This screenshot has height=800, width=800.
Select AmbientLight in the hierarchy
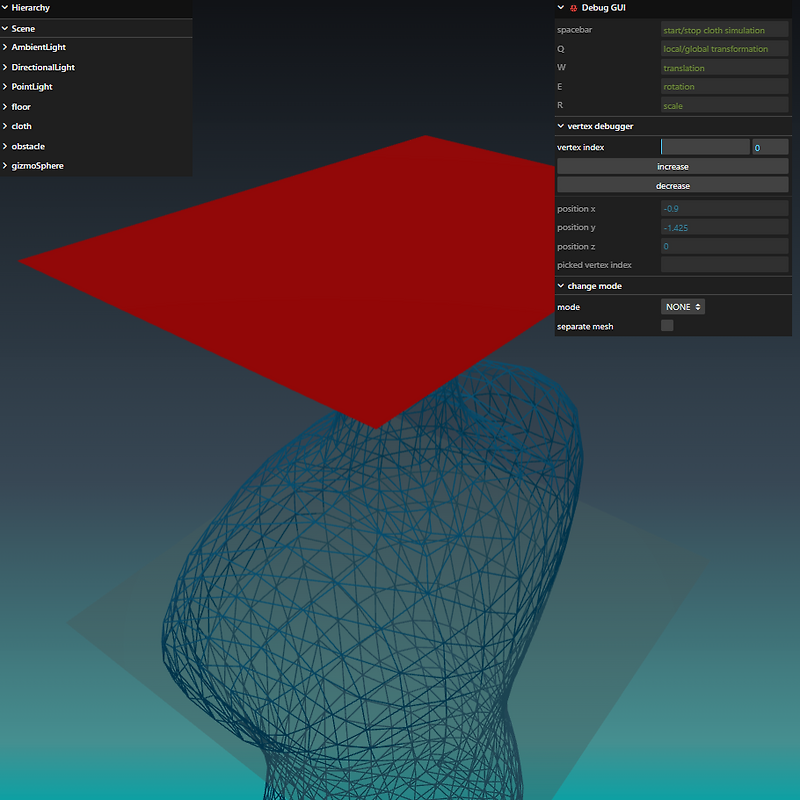(40, 46)
